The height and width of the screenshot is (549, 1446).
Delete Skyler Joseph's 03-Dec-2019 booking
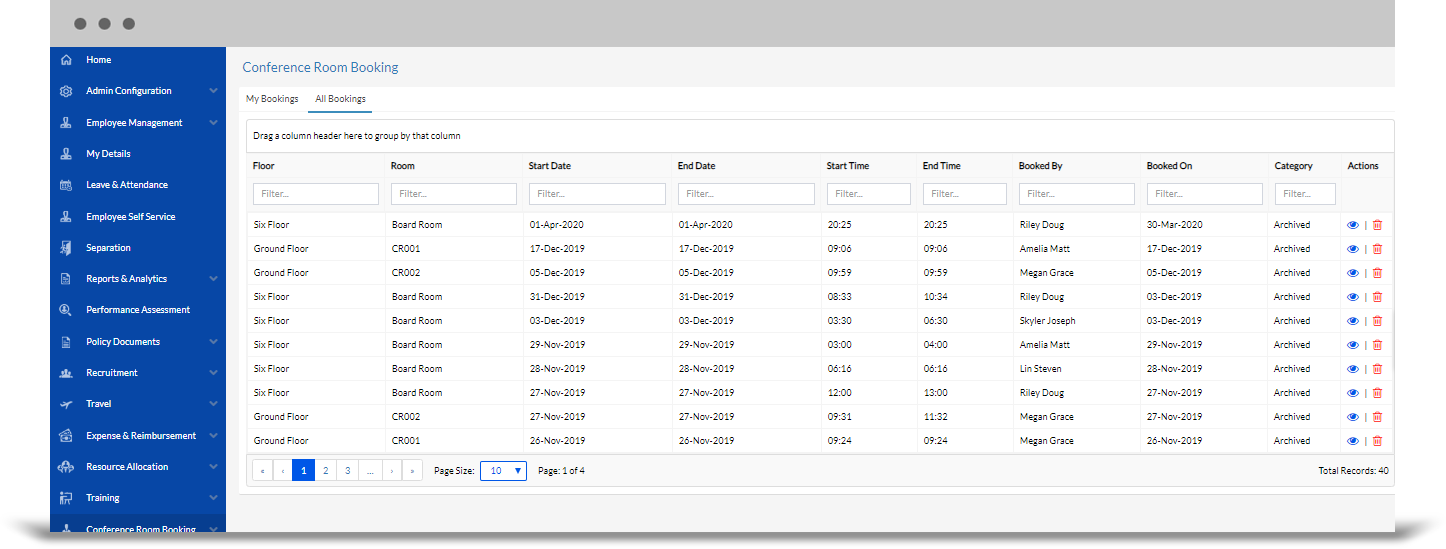pos(1377,321)
